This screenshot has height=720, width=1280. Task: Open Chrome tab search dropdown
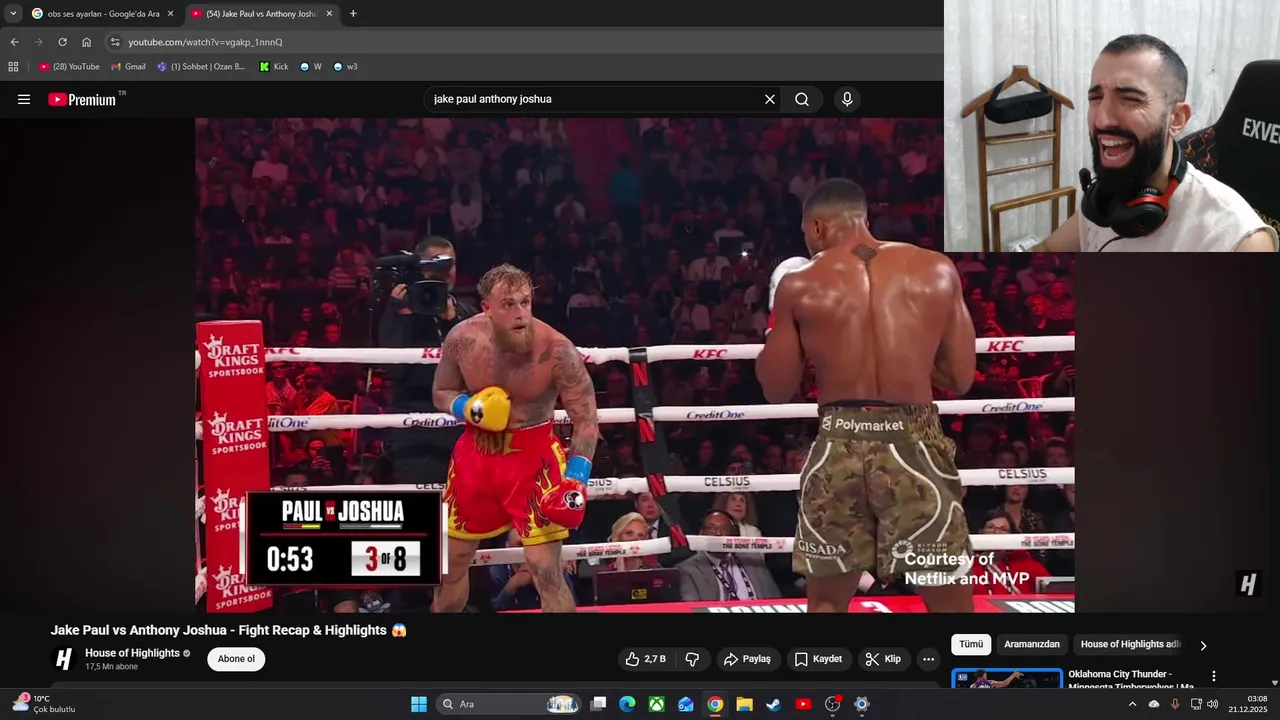[13, 14]
